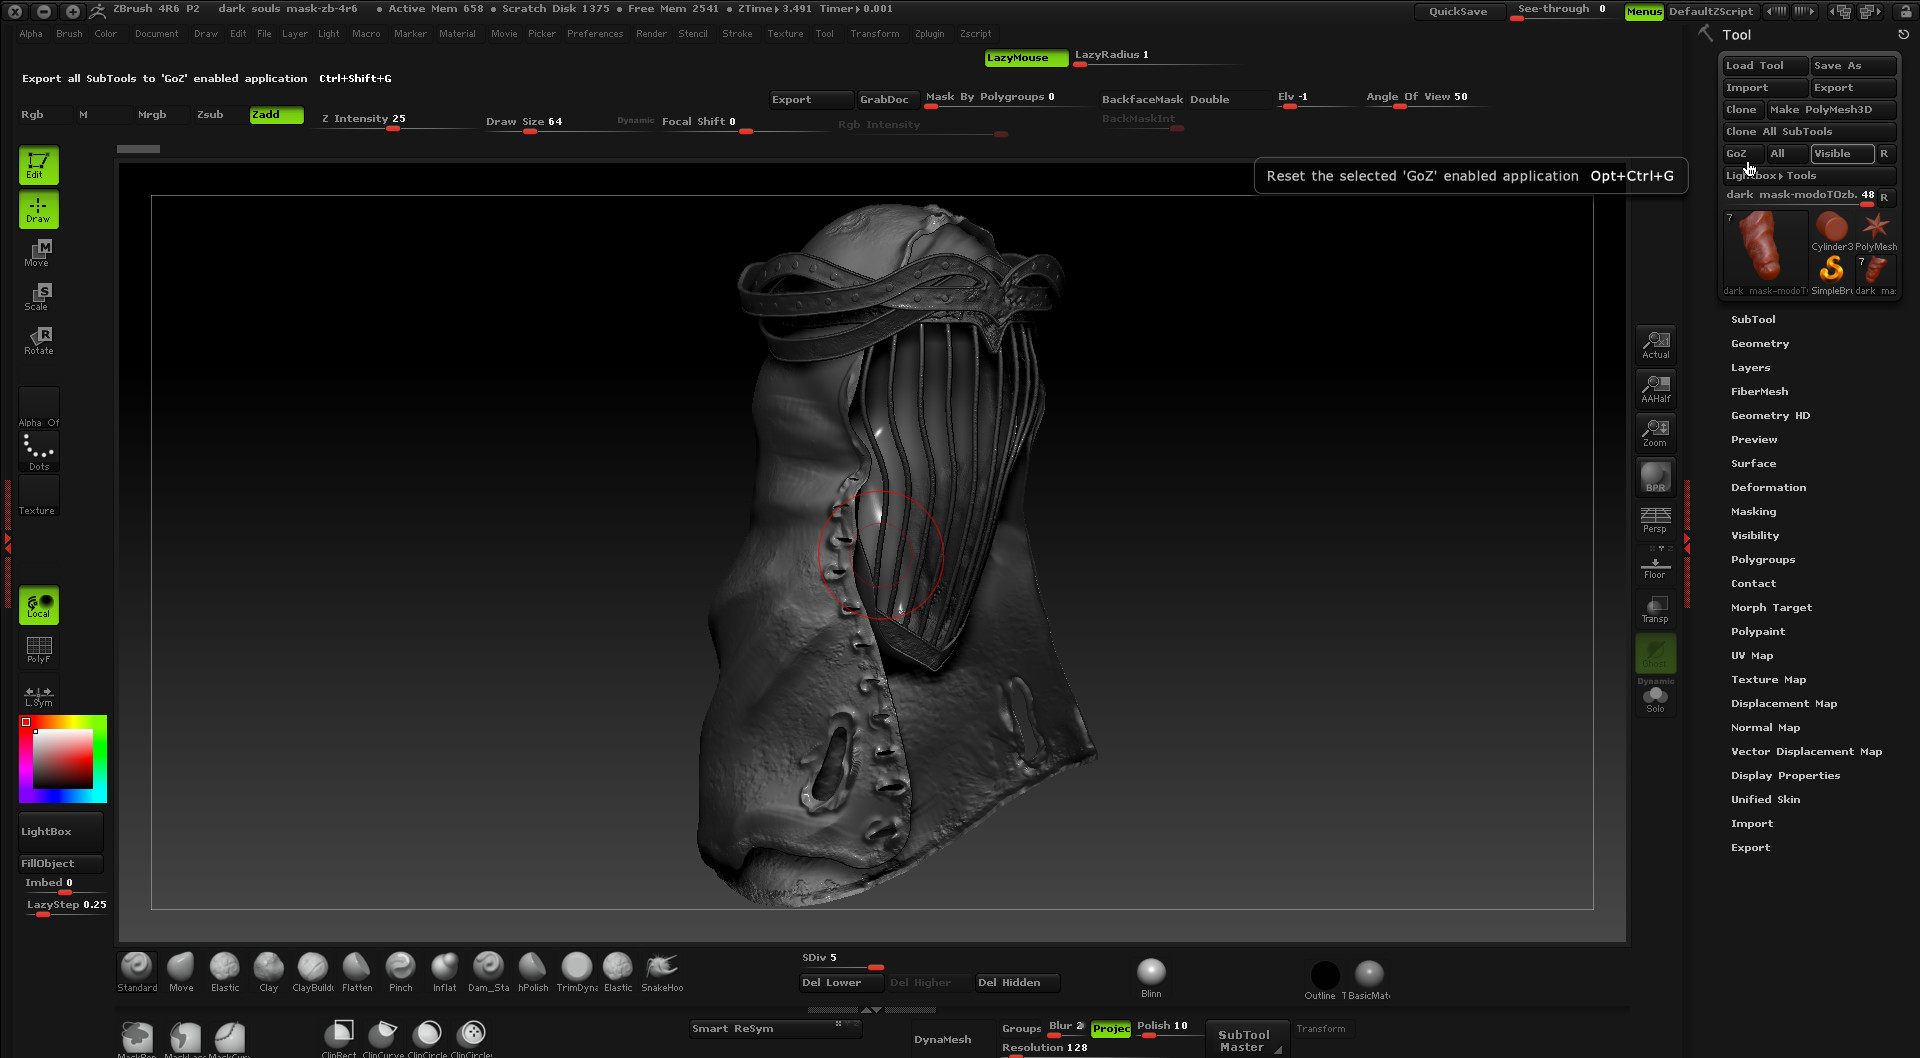Disable the LazyMouse toggle
The width and height of the screenshot is (1920, 1058).
1025,58
